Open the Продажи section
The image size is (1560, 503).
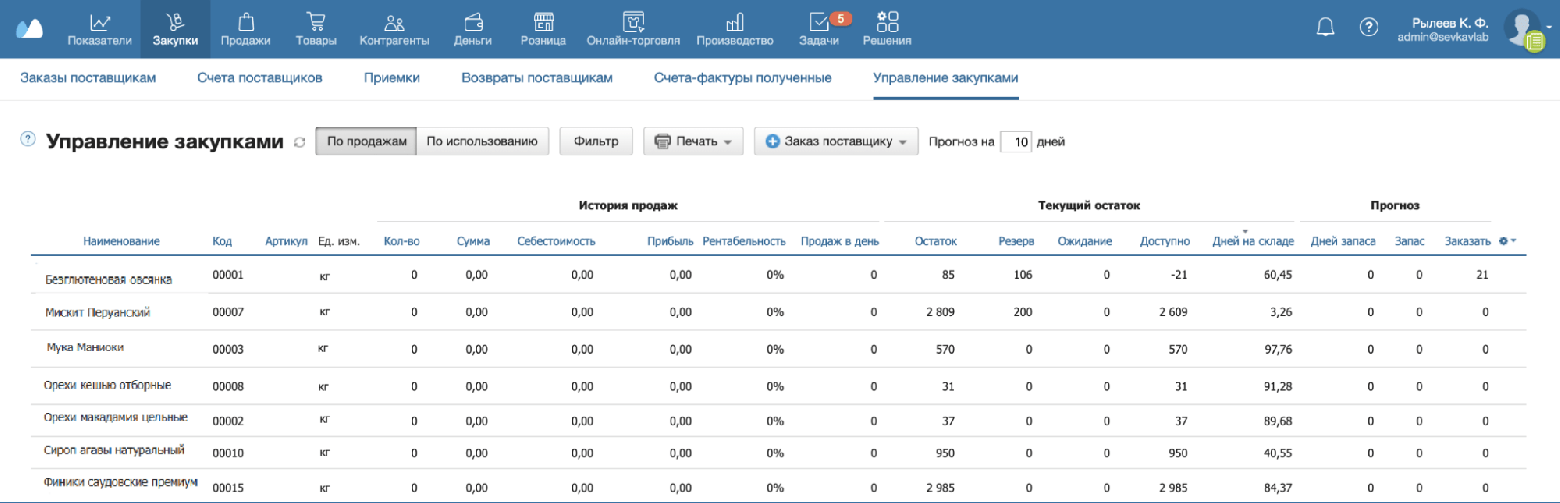click(246, 29)
